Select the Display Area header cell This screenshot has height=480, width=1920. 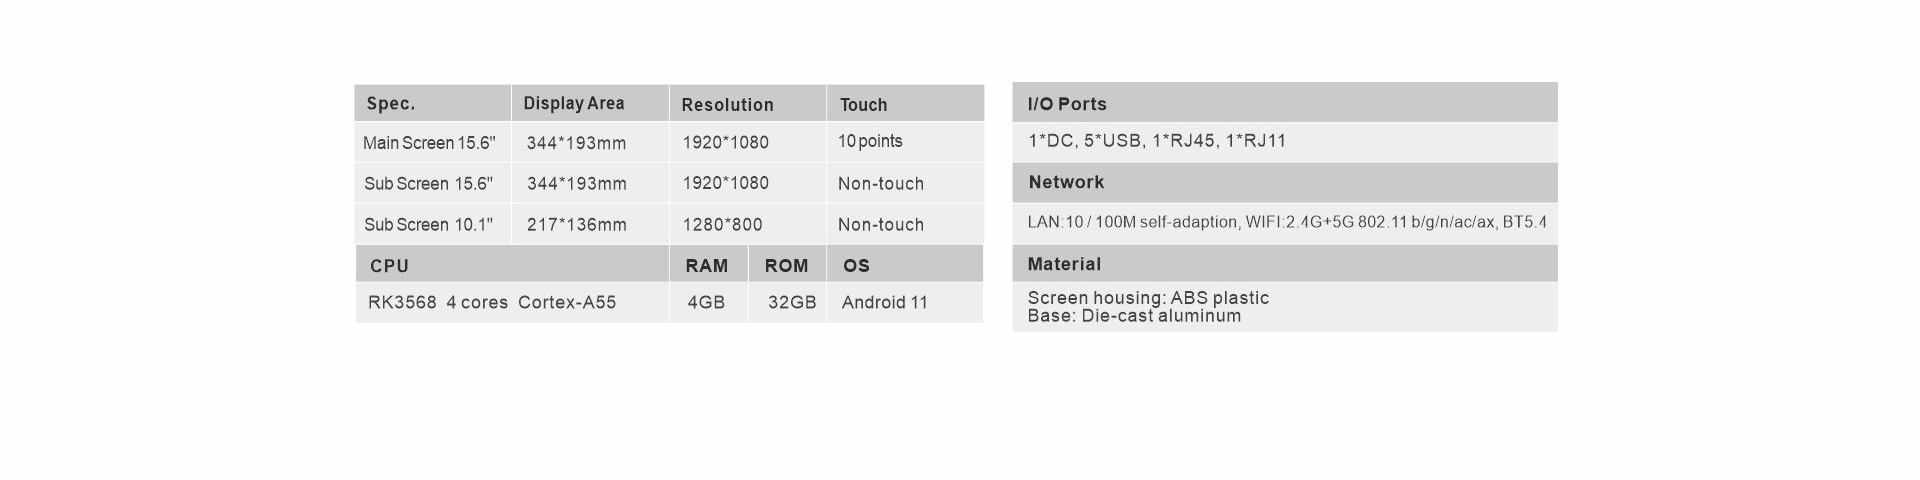point(590,103)
